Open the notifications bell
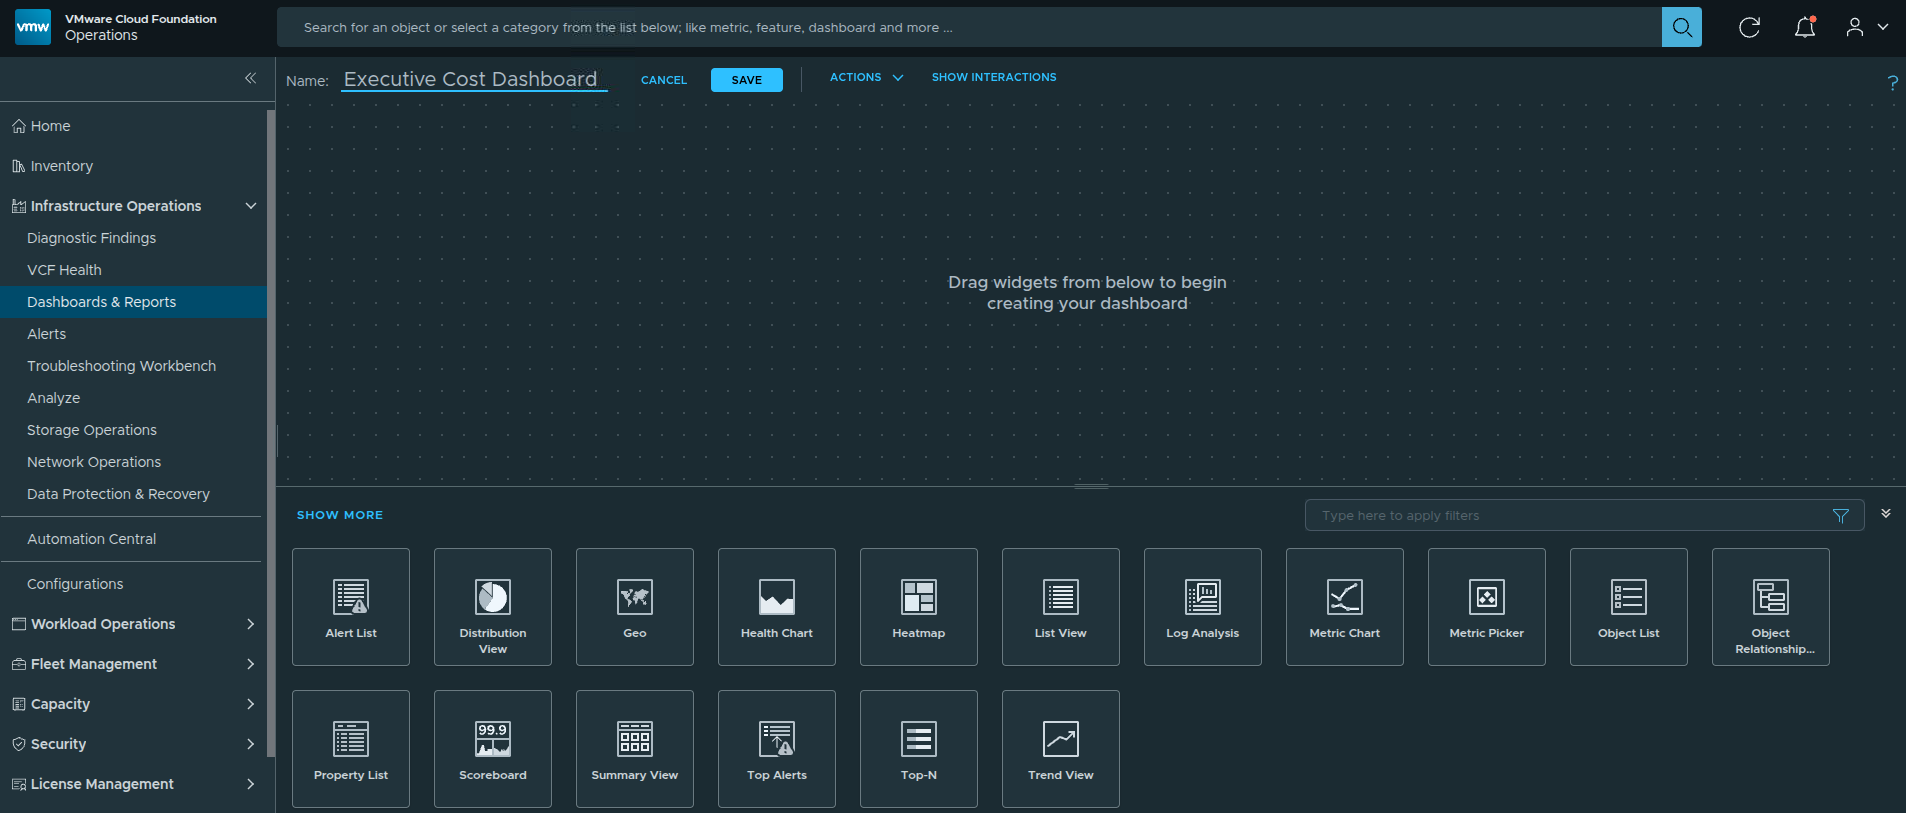 tap(1805, 27)
